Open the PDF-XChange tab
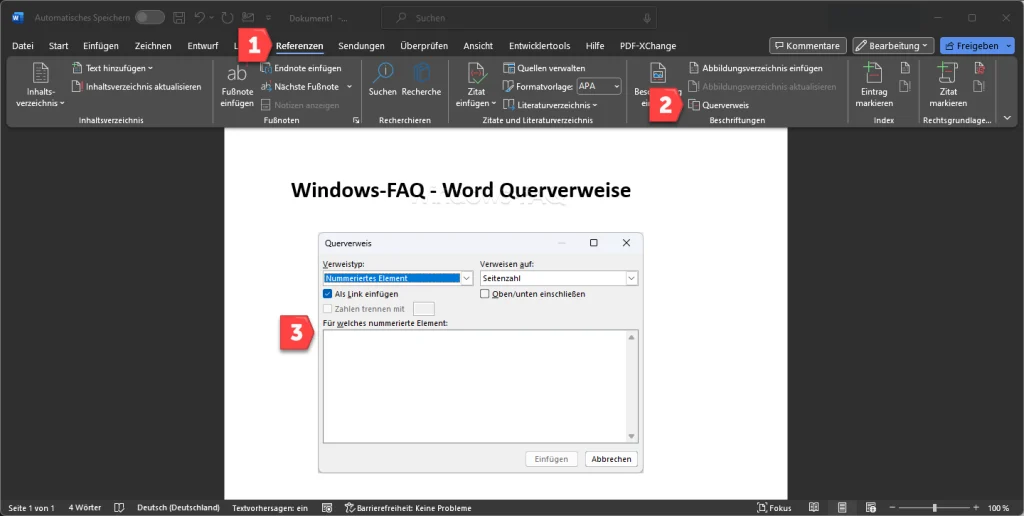Image resolution: width=1024 pixels, height=516 pixels. 648,46
